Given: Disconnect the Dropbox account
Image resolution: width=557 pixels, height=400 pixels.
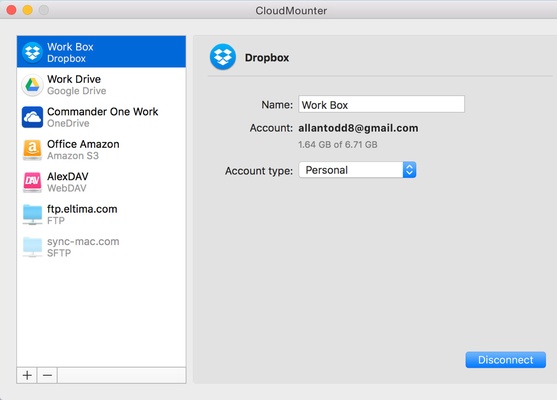Looking at the screenshot, I should coord(505,360).
